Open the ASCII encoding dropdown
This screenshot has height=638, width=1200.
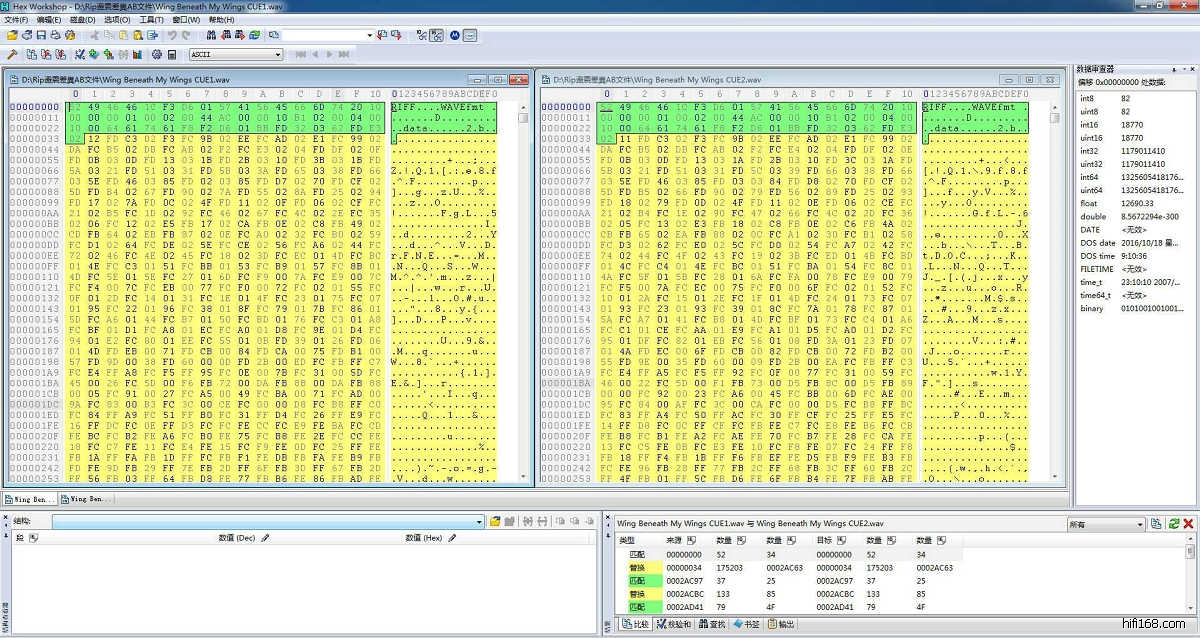pos(277,54)
